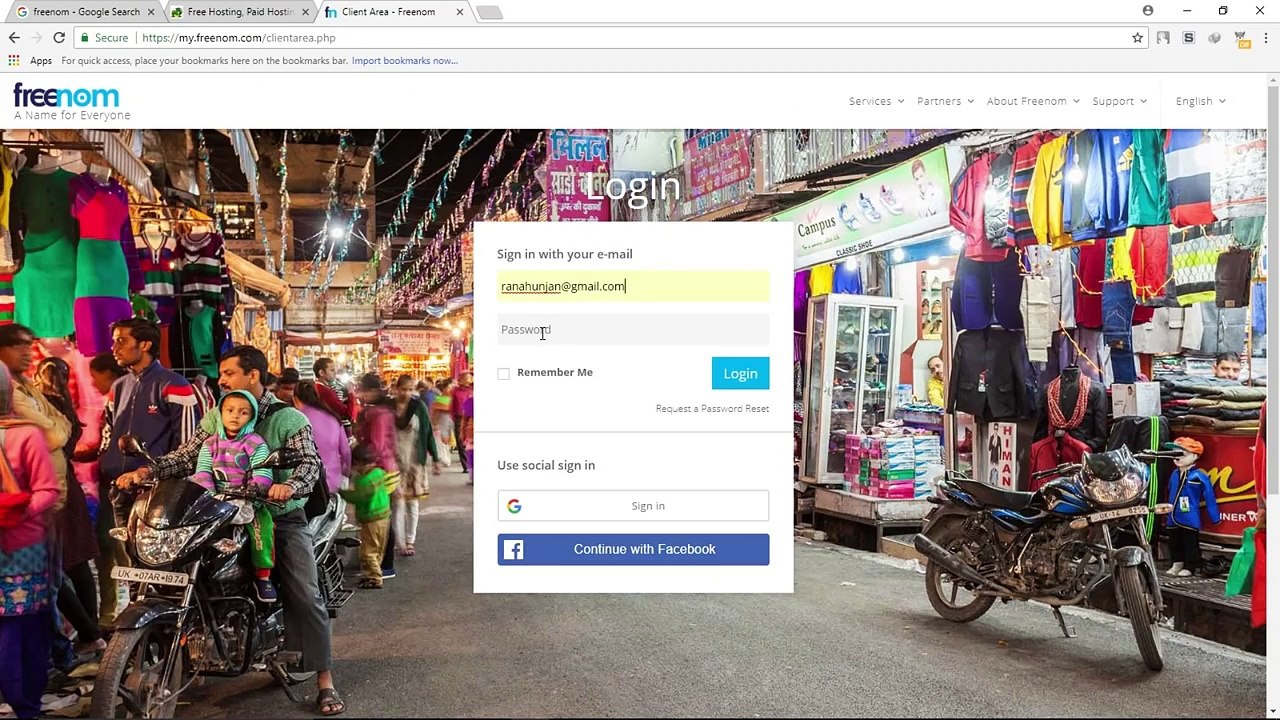Screen dimensions: 1280x720
Task: Expand the Support dropdown menu
Action: click(x=1119, y=101)
